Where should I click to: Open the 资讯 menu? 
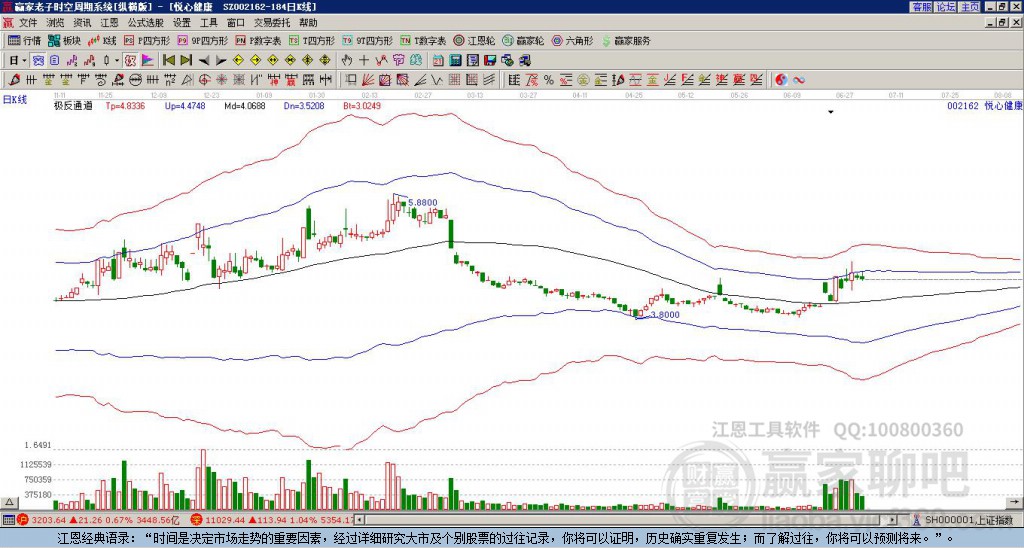tap(82, 23)
